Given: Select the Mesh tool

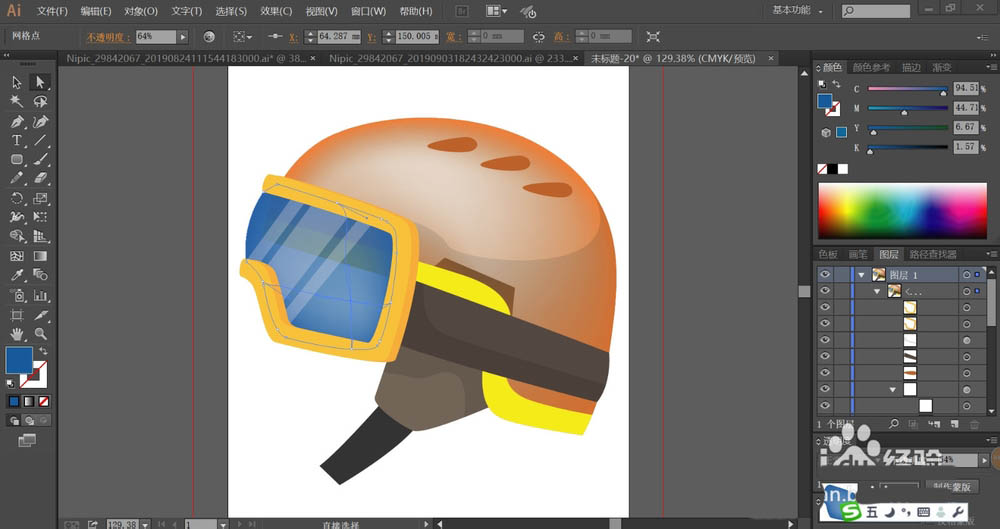Looking at the screenshot, I should (x=17, y=256).
